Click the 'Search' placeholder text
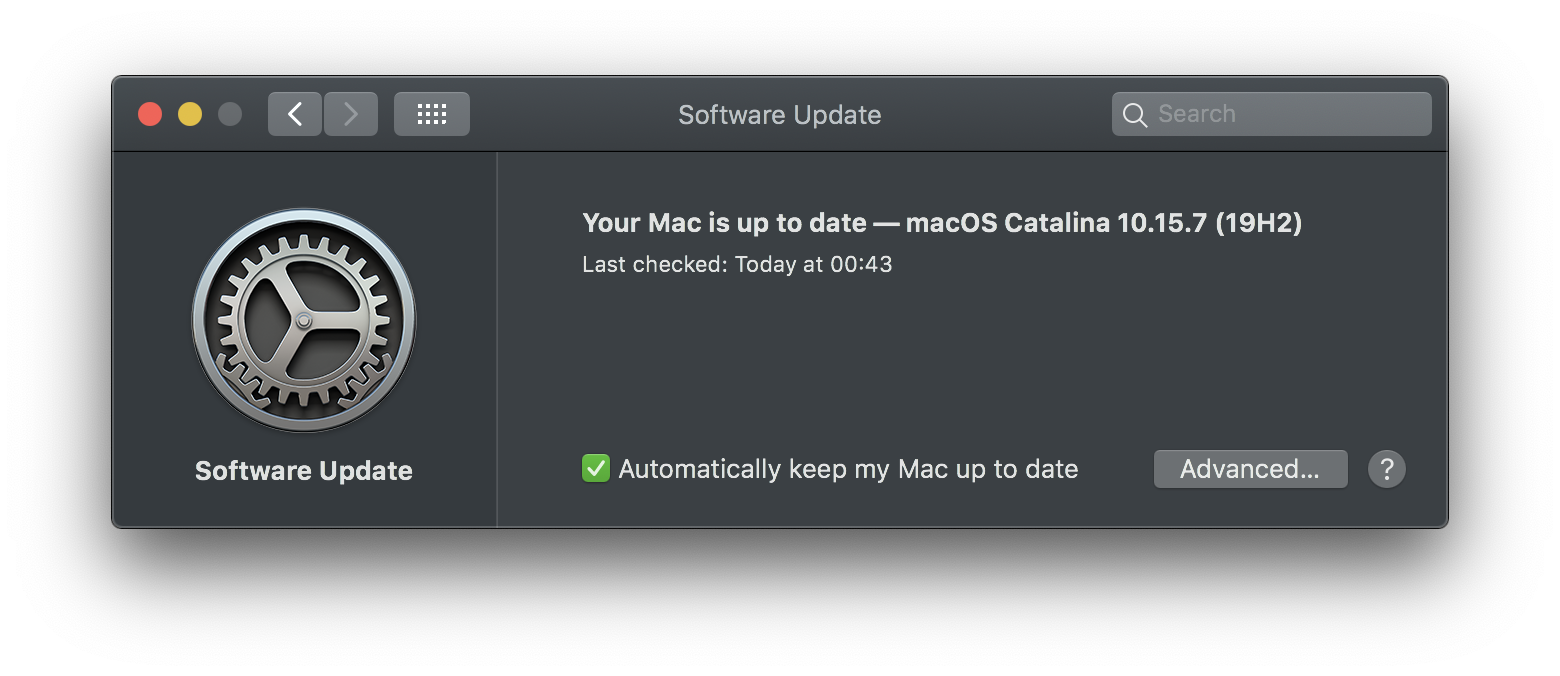 (x=1197, y=114)
